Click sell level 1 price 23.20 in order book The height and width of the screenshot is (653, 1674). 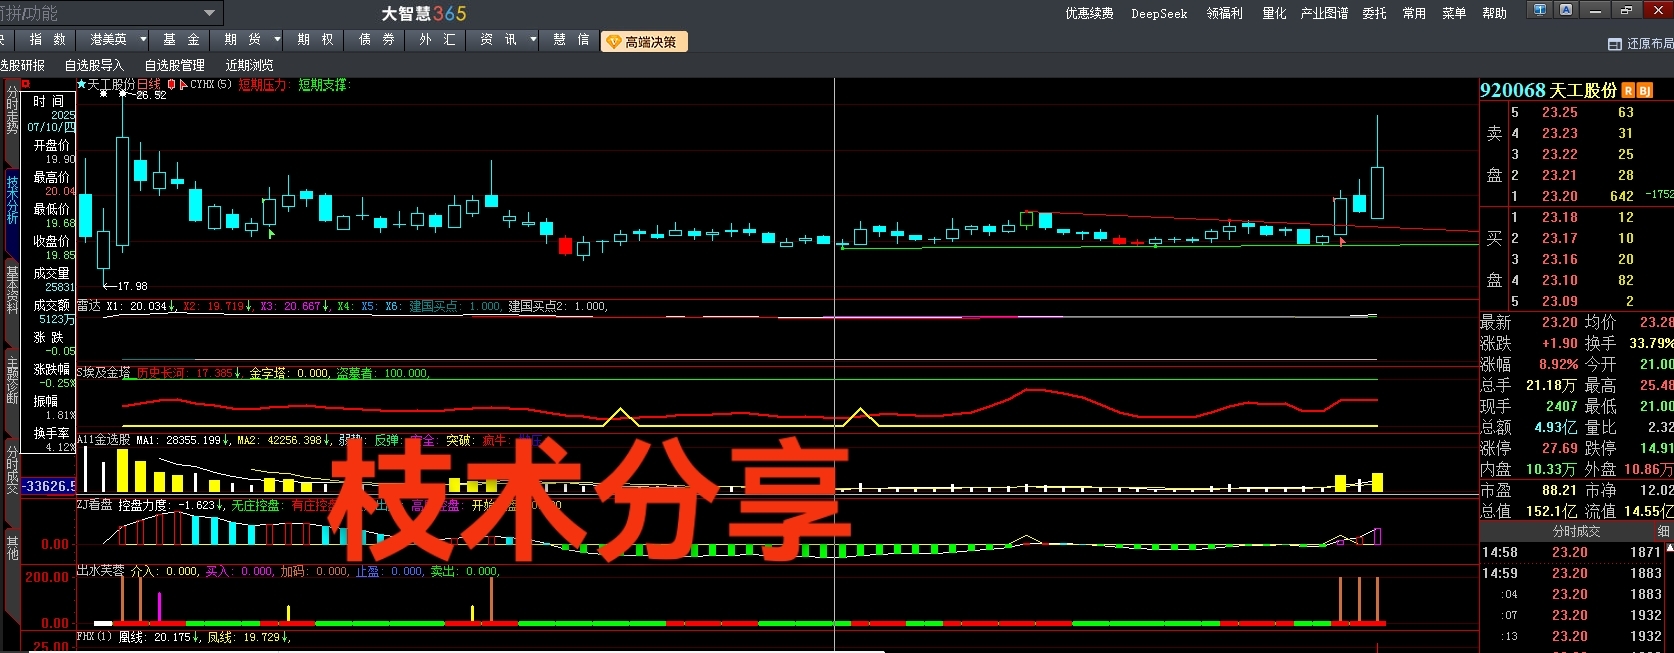click(1559, 196)
